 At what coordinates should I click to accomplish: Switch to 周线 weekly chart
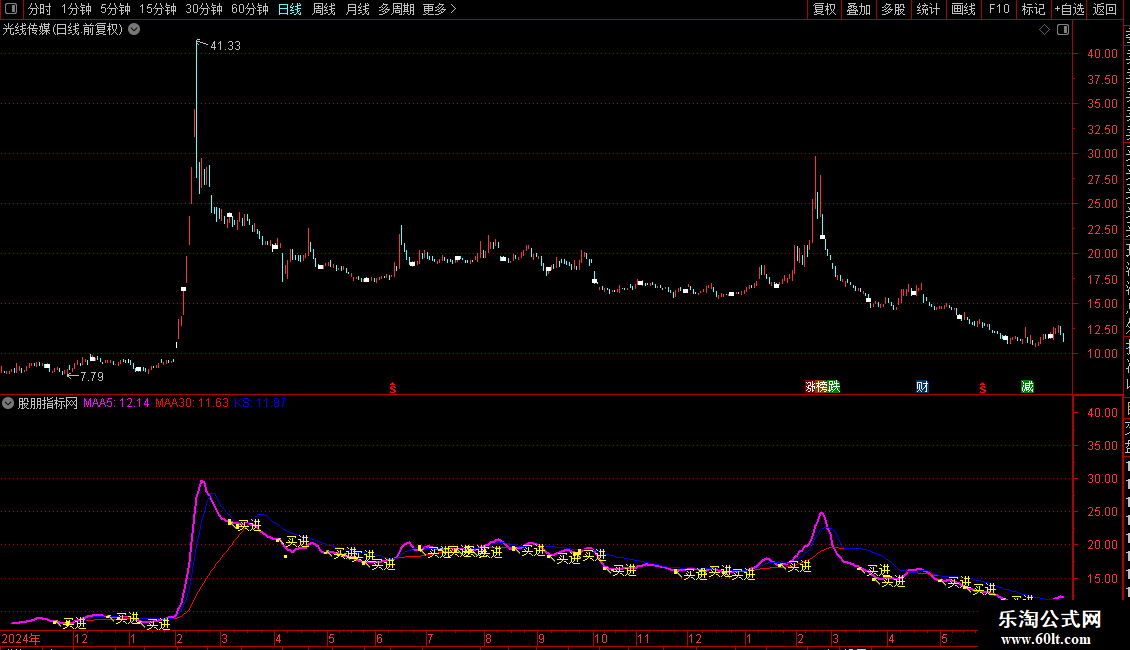(x=324, y=9)
